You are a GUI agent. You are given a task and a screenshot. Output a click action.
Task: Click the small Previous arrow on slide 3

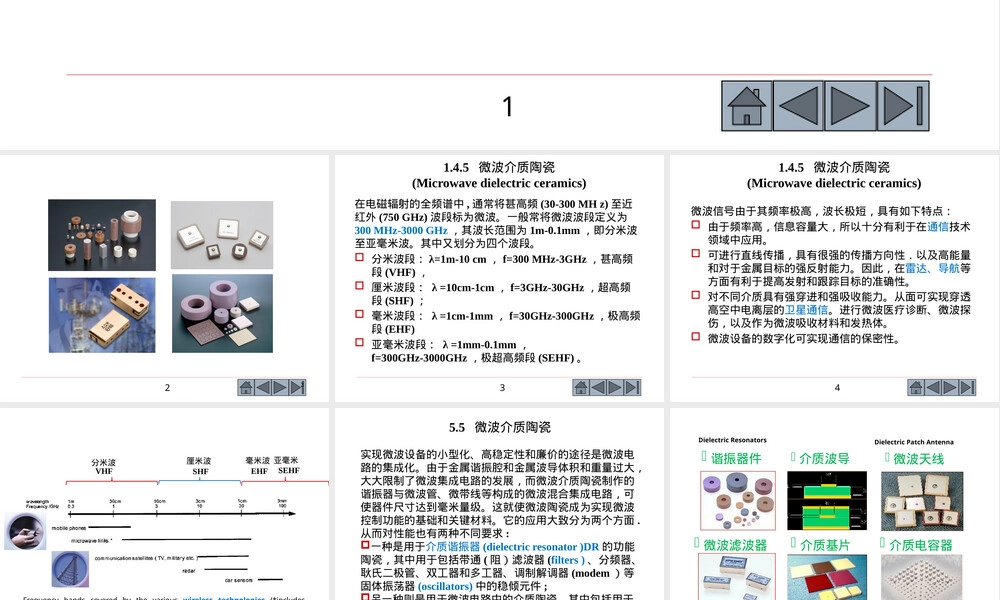coord(598,387)
